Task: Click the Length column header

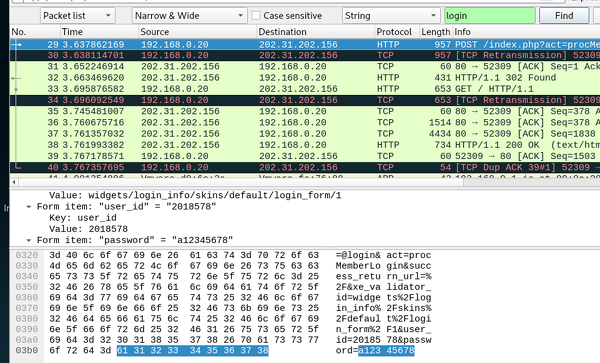Action: [x=436, y=32]
